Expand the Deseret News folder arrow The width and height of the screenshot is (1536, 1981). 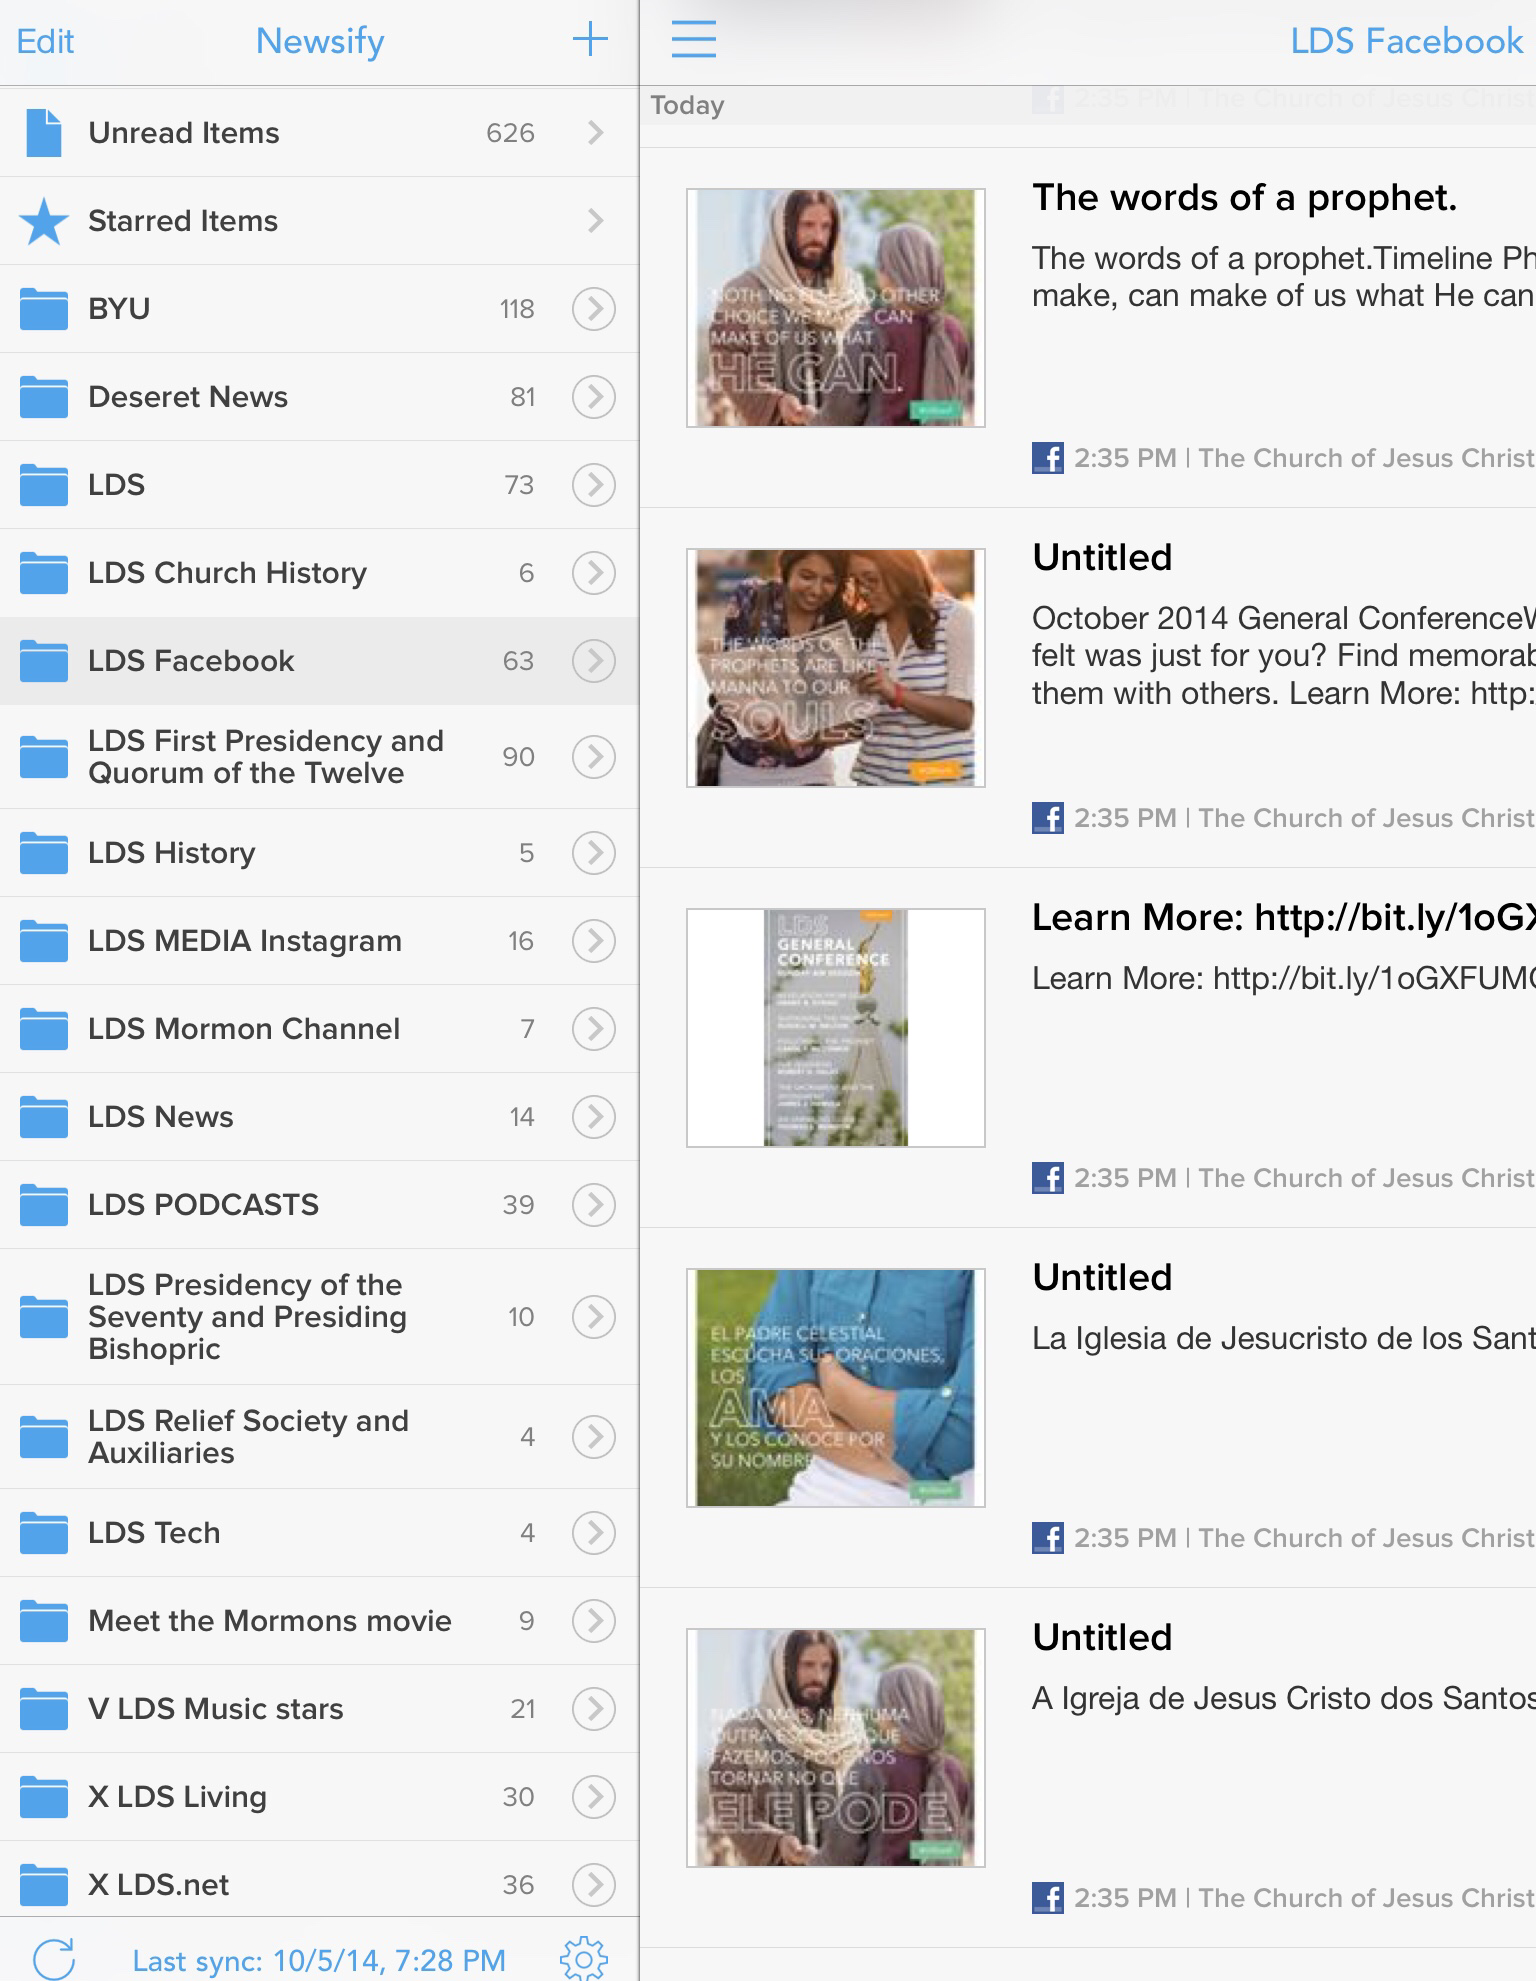[594, 397]
